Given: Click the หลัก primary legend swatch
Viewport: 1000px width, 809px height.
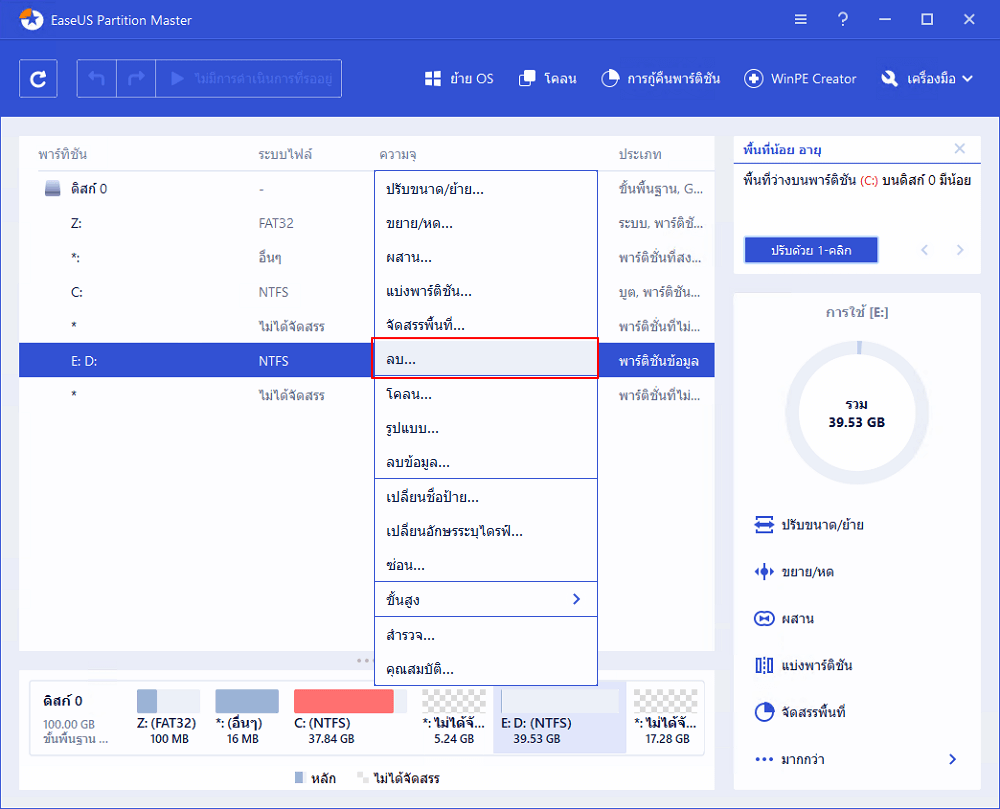Looking at the screenshot, I should 300,778.
